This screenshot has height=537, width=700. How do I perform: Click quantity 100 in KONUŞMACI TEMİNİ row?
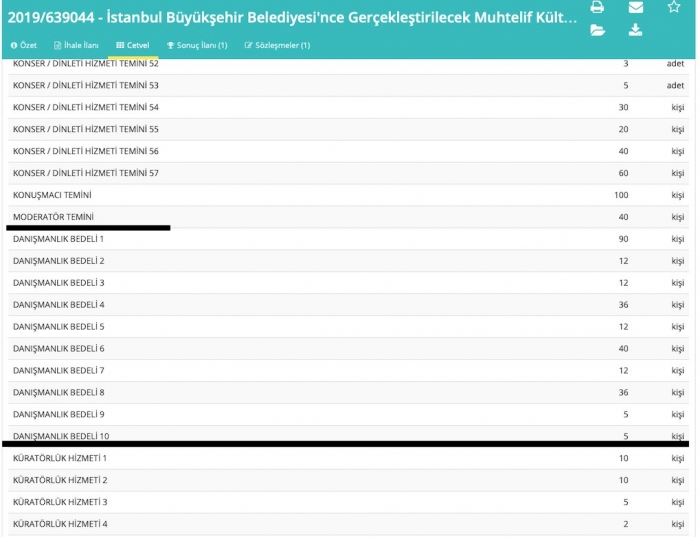[x=621, y=195]
